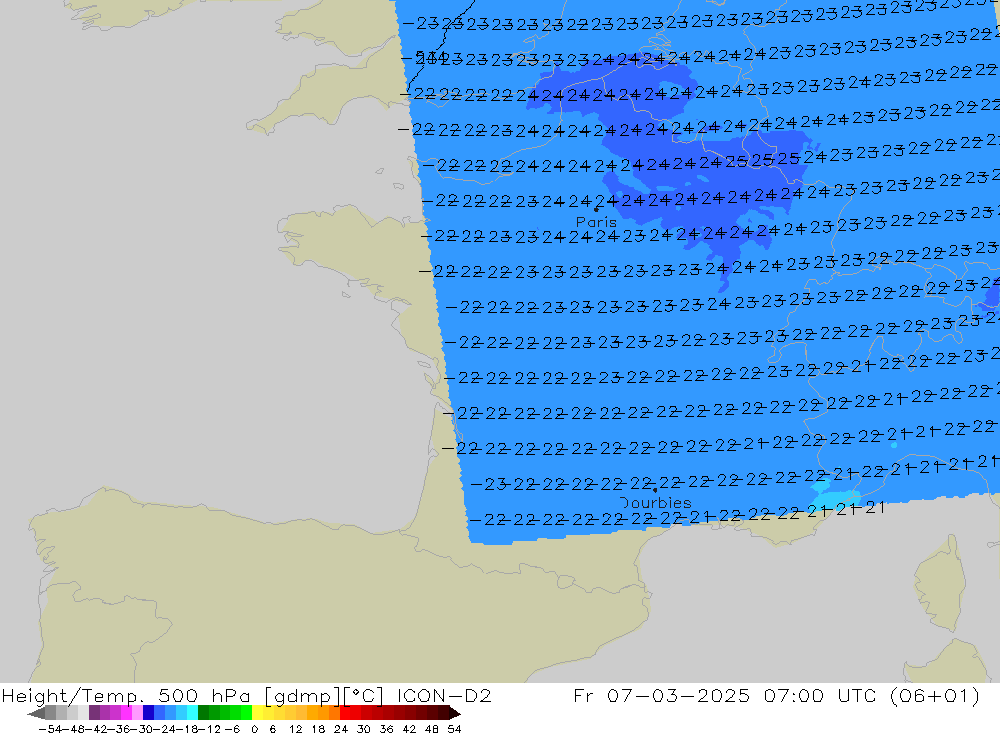
Task: Click the date 'Fr 07-03-2025'
Action: 661,696
